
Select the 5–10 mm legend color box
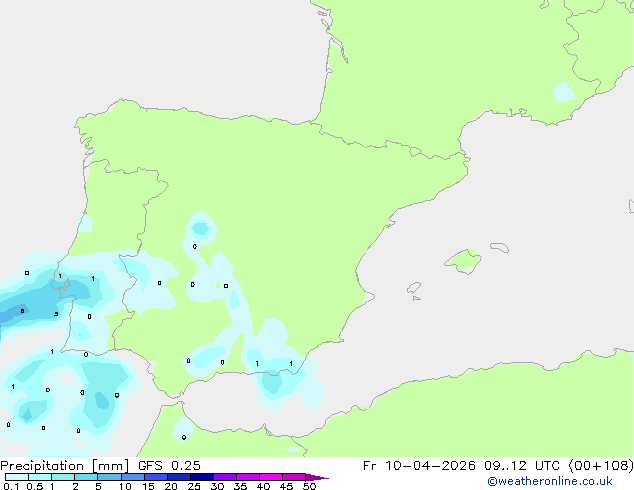pos(109,477)
